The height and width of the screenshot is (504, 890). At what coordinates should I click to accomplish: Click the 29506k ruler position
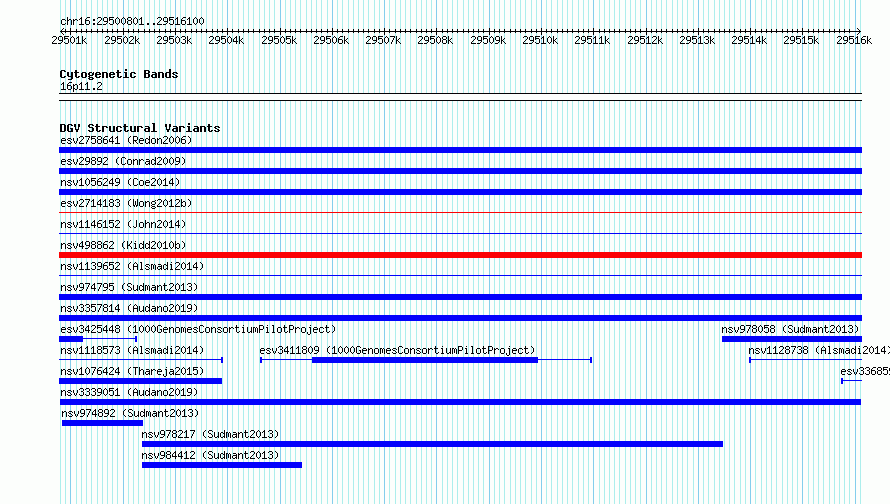331,40
